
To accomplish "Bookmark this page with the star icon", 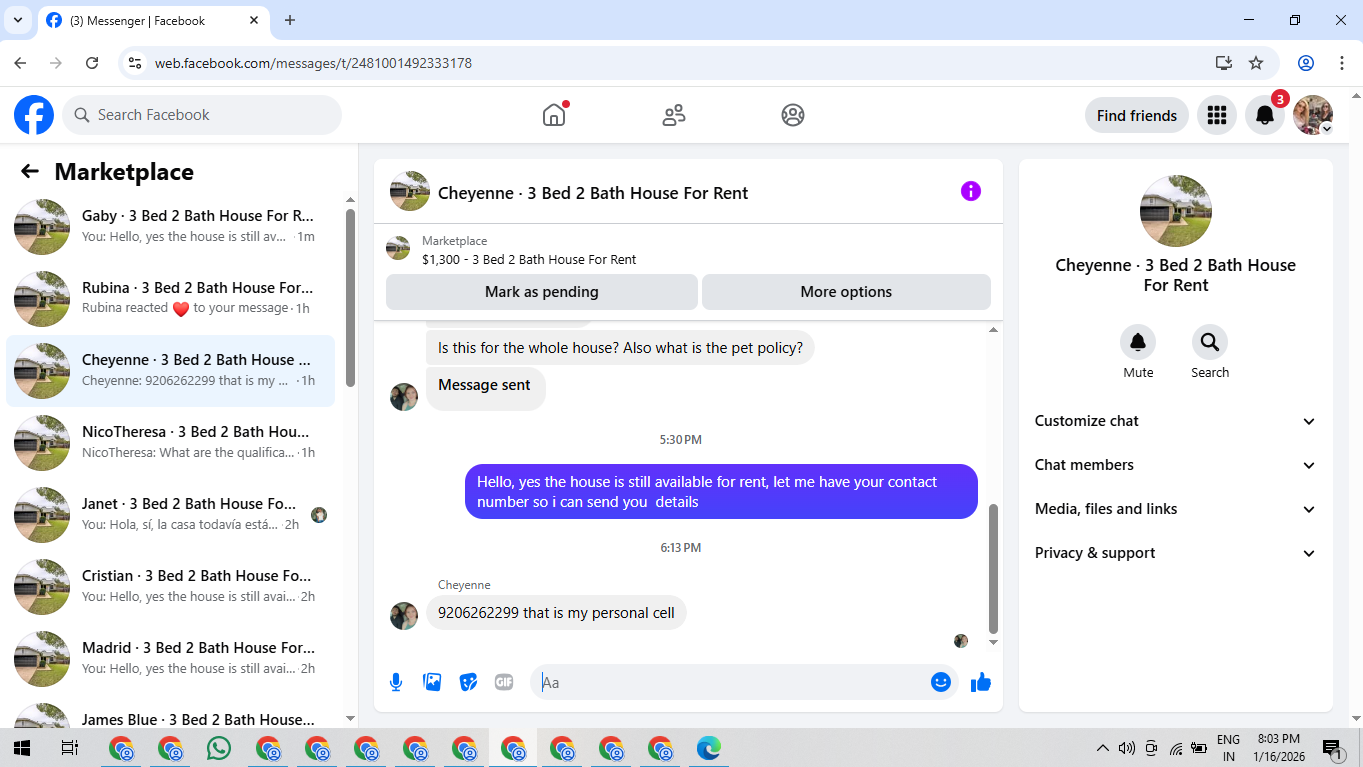I will coord(1256,63).
